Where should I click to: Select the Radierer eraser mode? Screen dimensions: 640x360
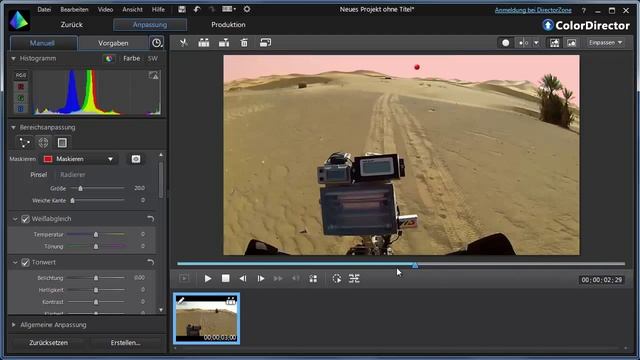tap(73, 175)
